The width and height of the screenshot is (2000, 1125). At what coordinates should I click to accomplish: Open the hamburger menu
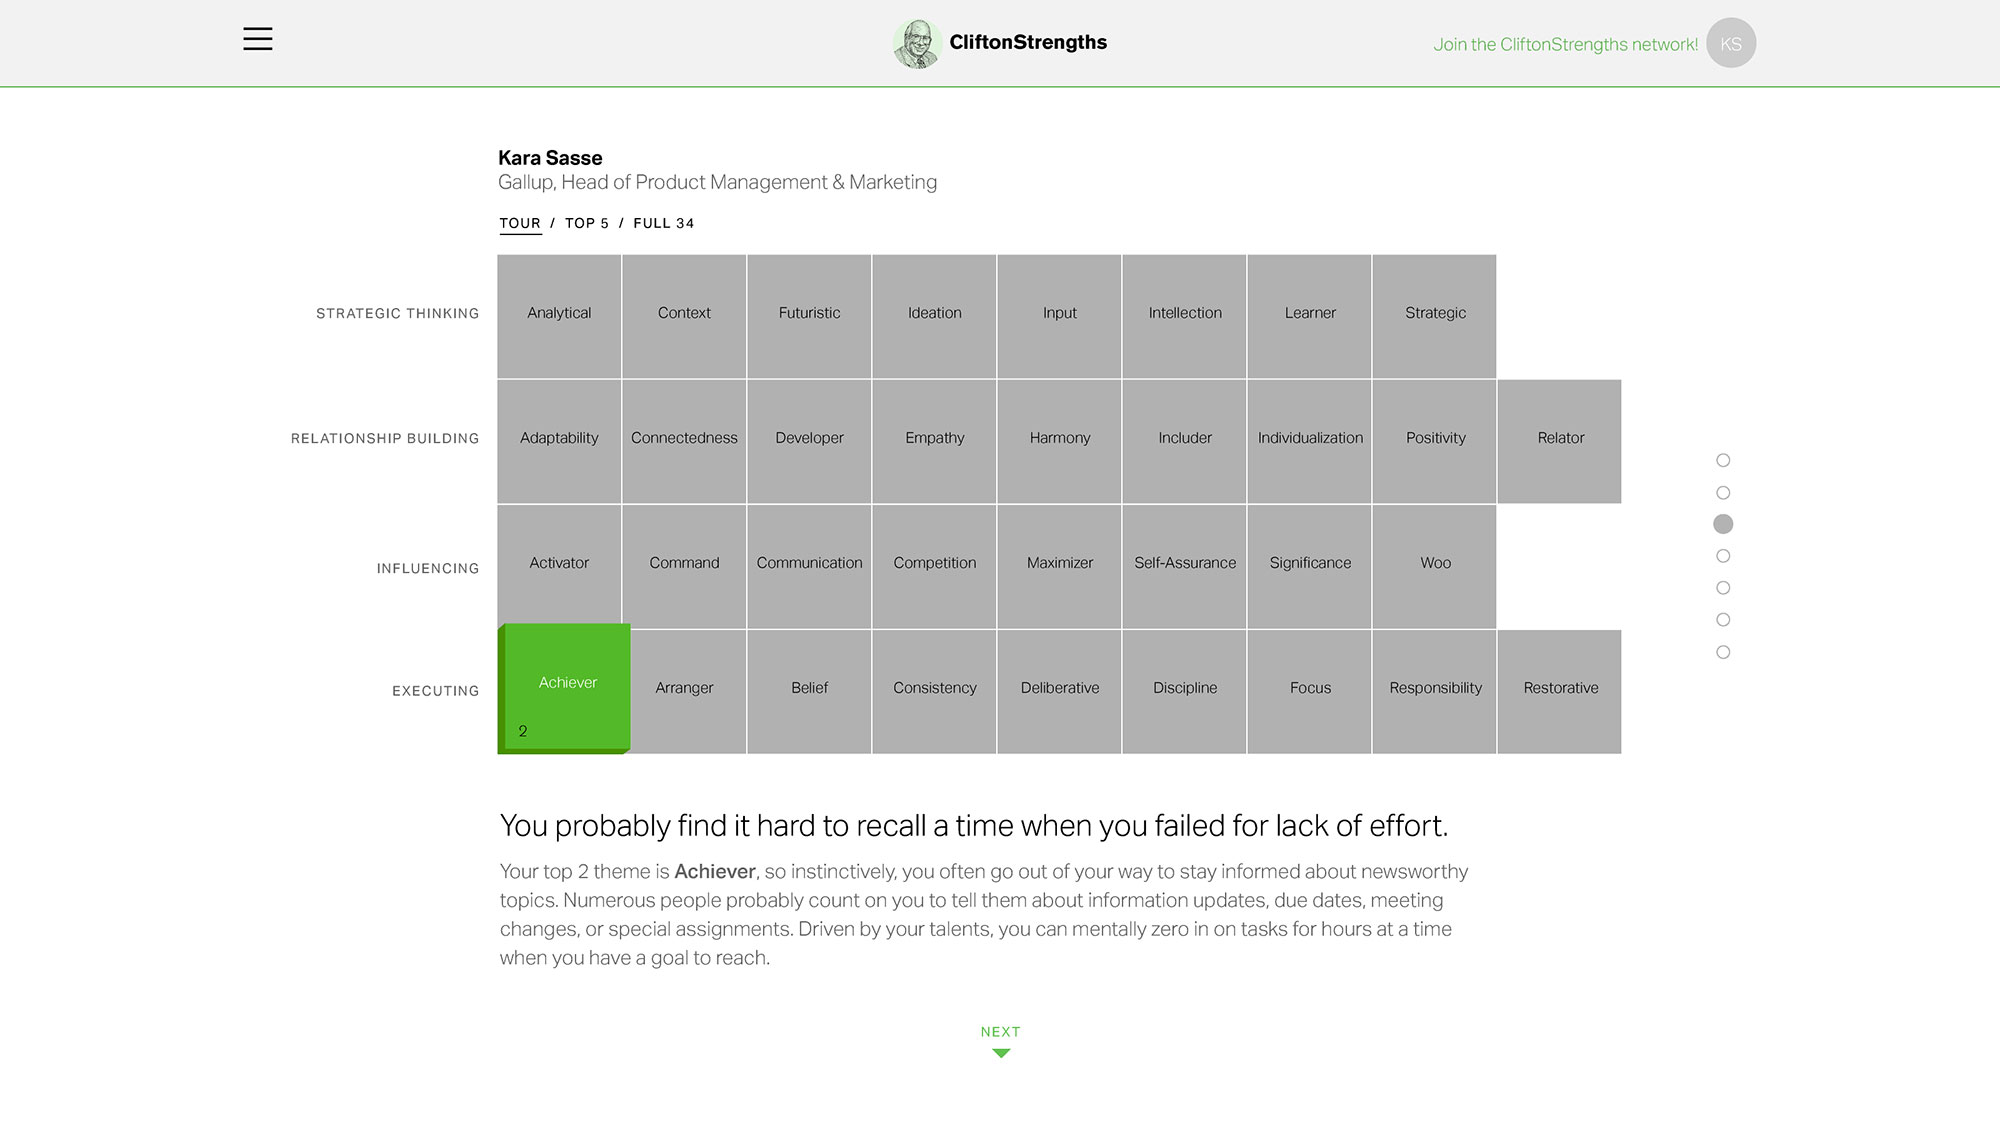pos(258,39)
